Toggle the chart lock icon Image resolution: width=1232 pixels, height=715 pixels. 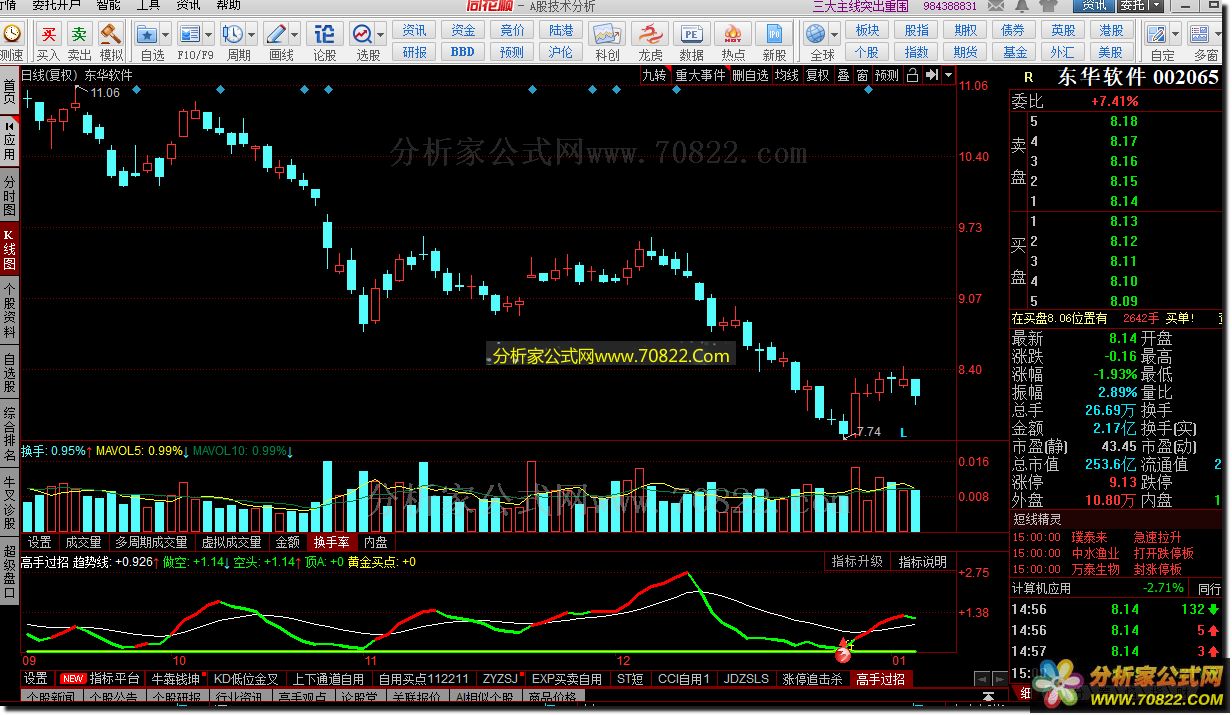911,75
